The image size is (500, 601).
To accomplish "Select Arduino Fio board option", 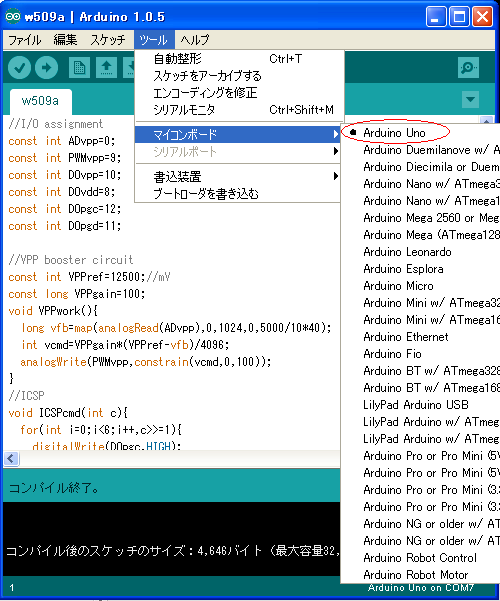I will point(421,353).
